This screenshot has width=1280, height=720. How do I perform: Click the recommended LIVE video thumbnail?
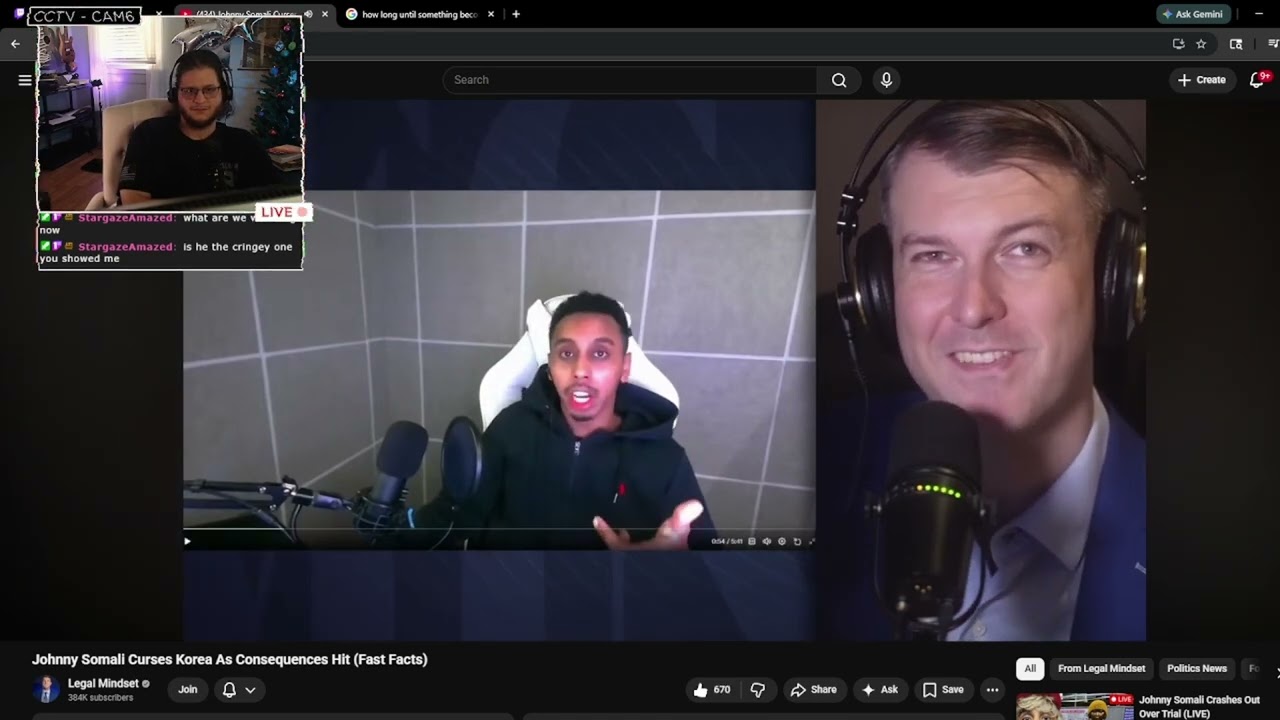coord(1075,706)
